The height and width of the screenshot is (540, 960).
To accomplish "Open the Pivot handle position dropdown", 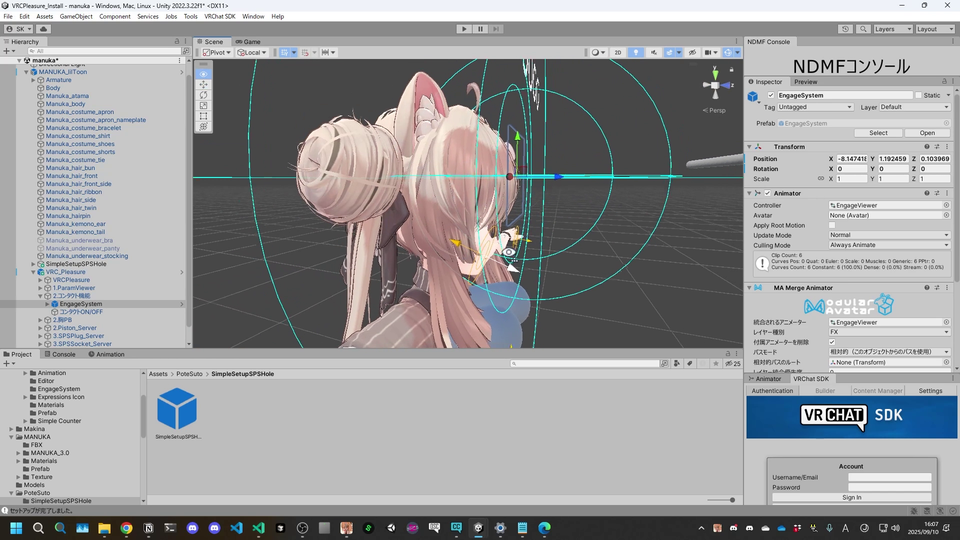I will [x=217, y=53].
